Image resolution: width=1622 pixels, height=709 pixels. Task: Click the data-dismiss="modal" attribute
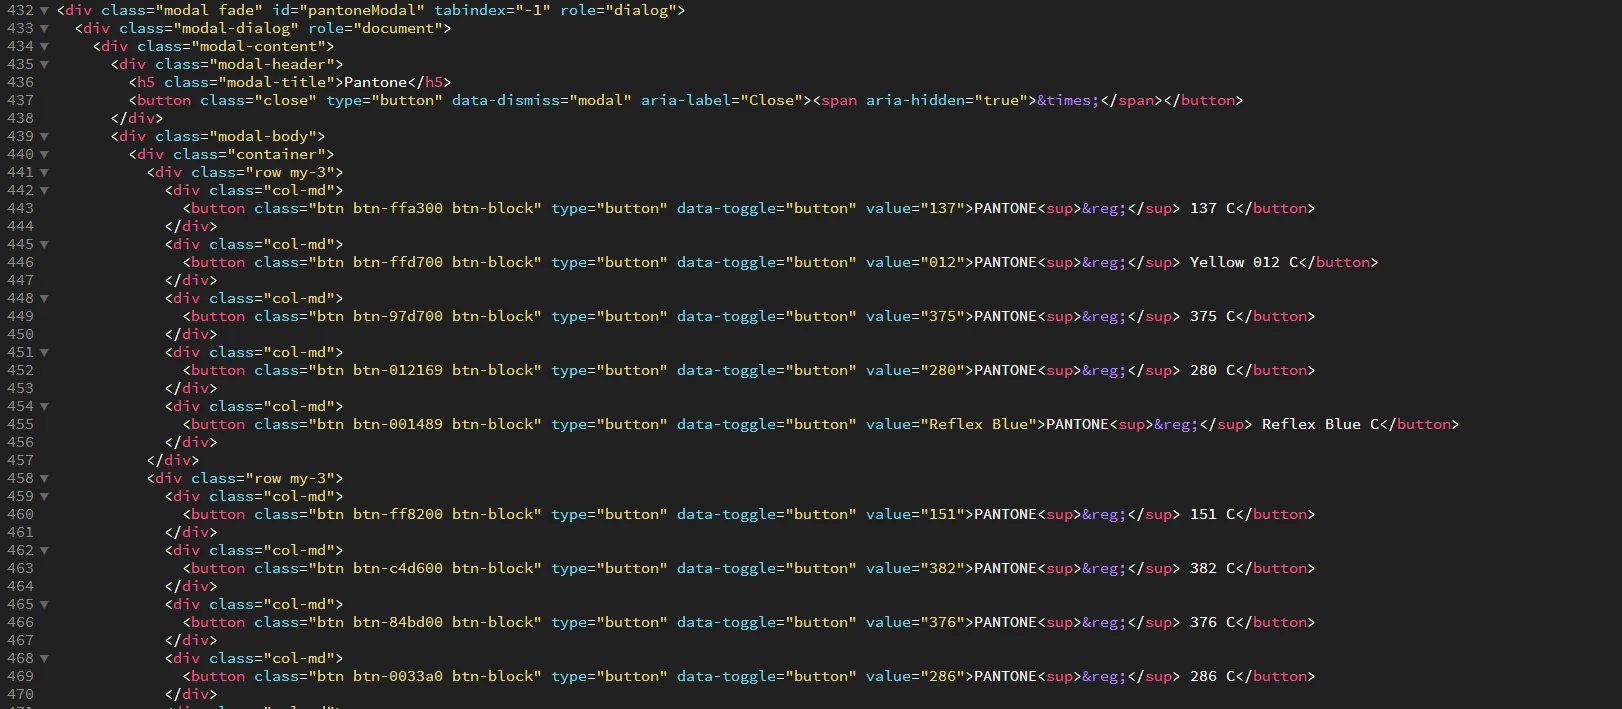[542, 100]
